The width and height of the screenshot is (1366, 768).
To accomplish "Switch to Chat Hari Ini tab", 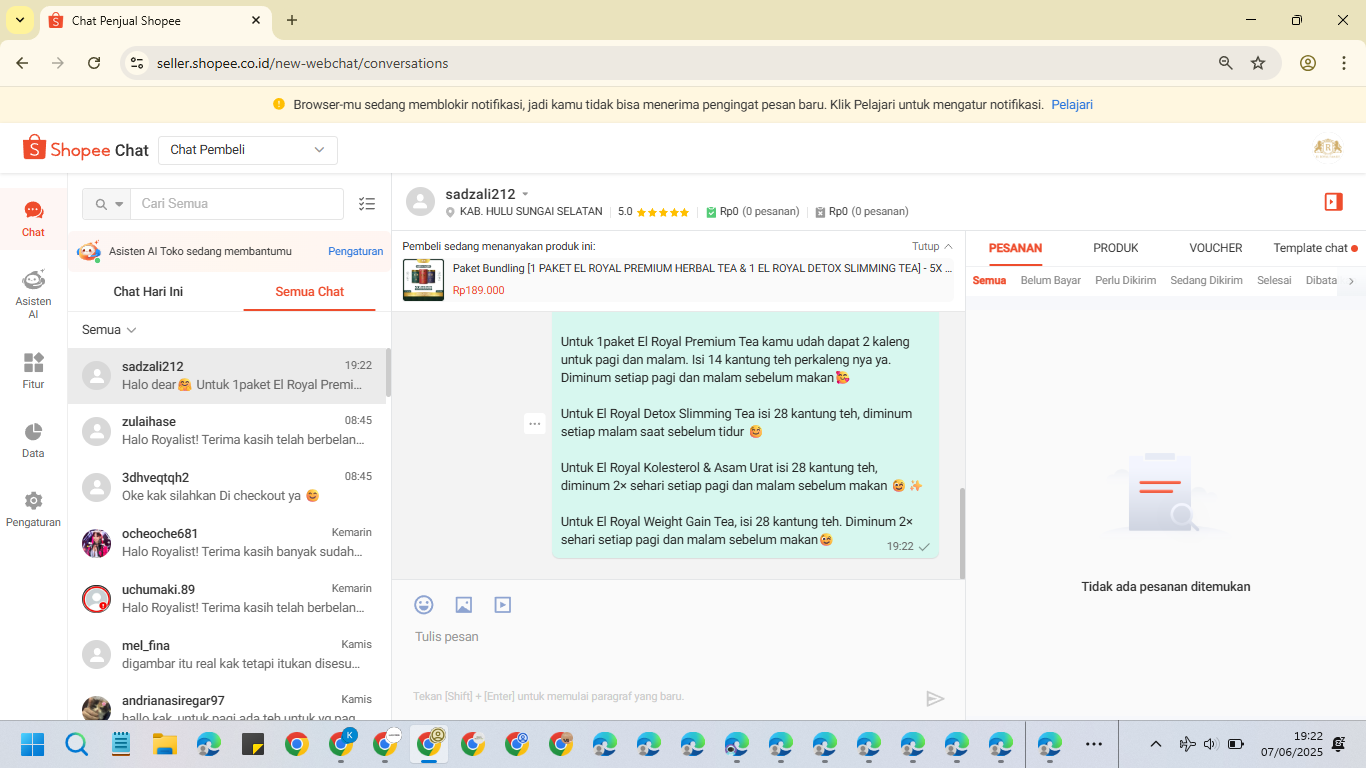I will (x=148, y=292).
